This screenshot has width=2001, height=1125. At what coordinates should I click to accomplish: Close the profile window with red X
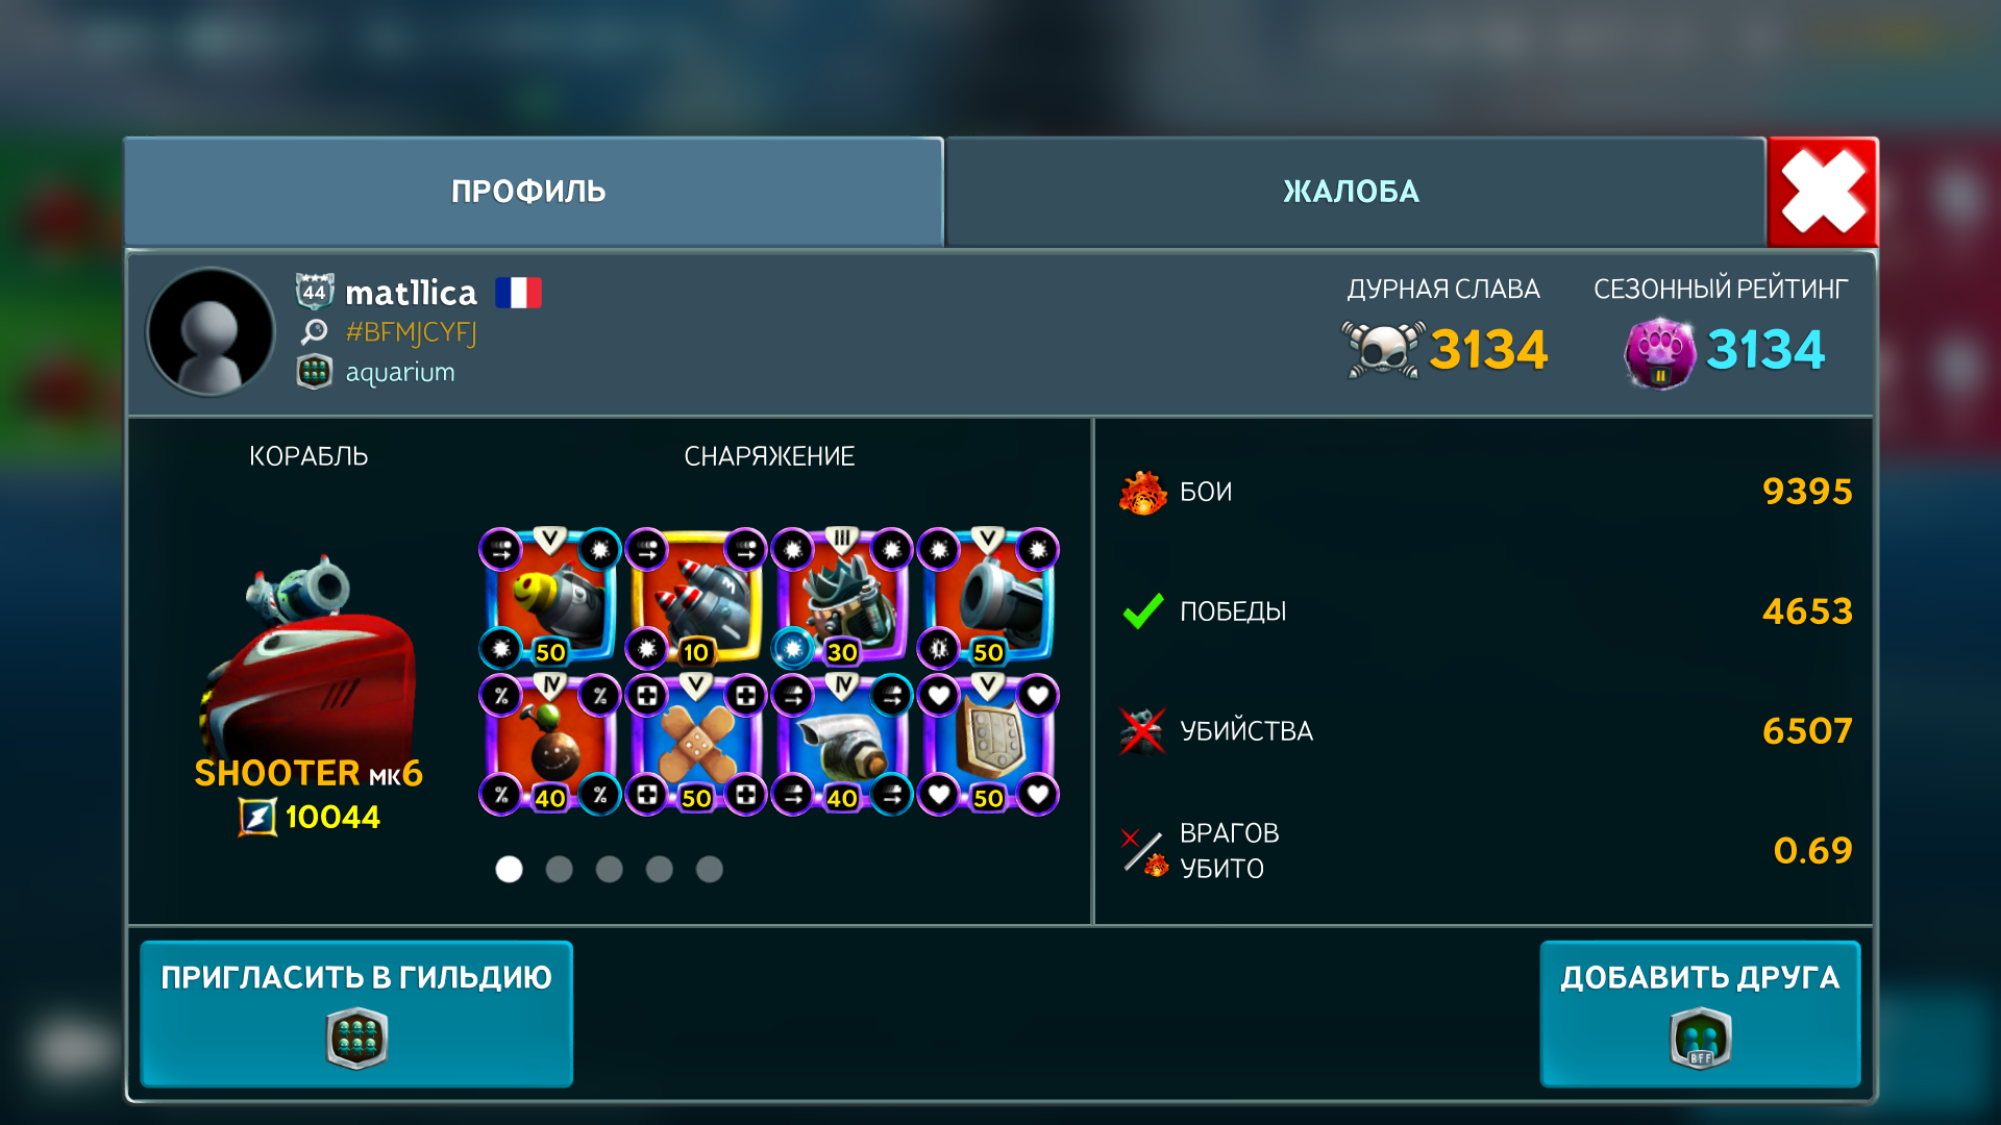1822,192
